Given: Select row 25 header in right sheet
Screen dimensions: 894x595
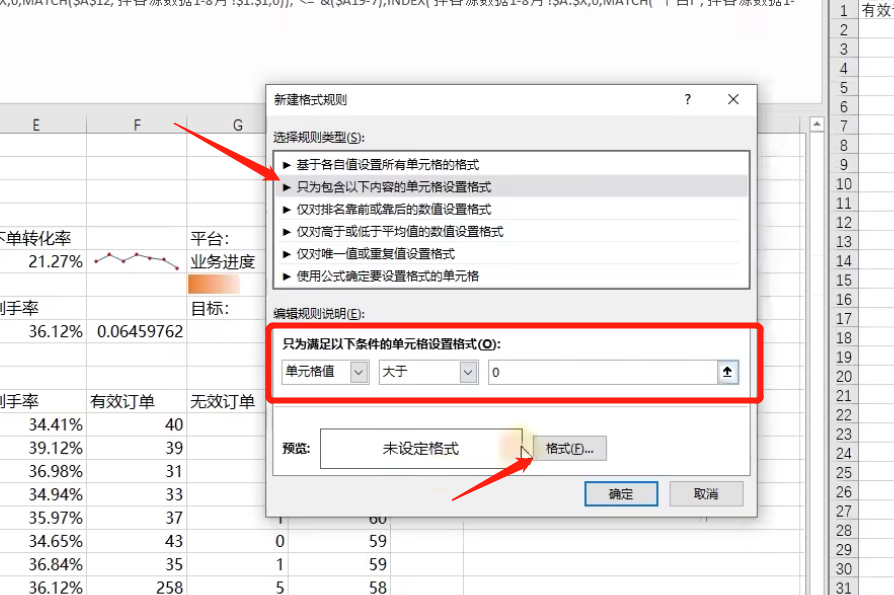Looking at the screenshot, I should 844,473.
